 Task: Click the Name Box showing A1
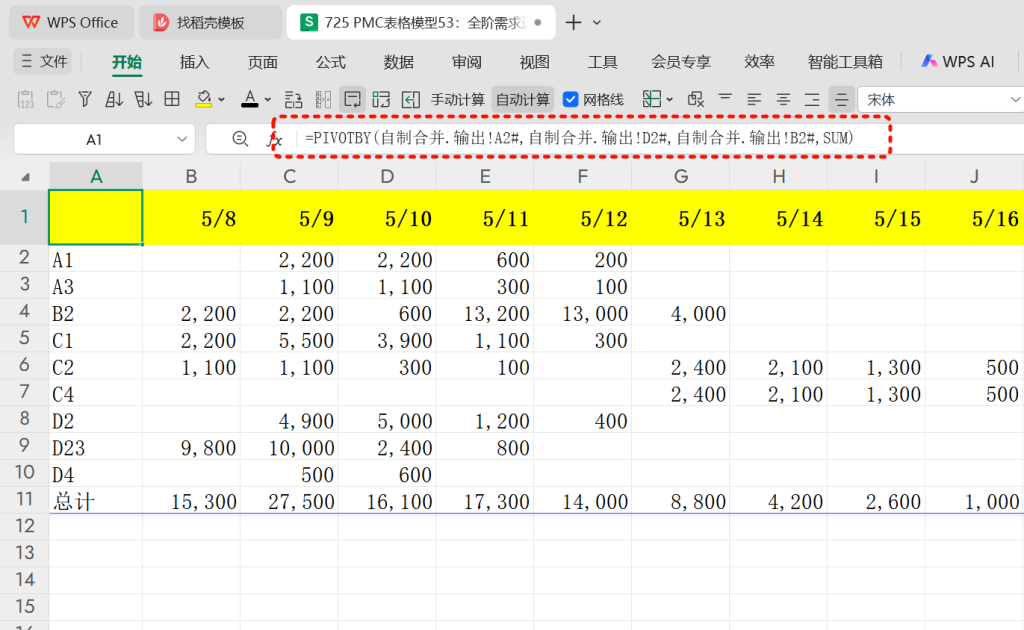pos(95,139)
